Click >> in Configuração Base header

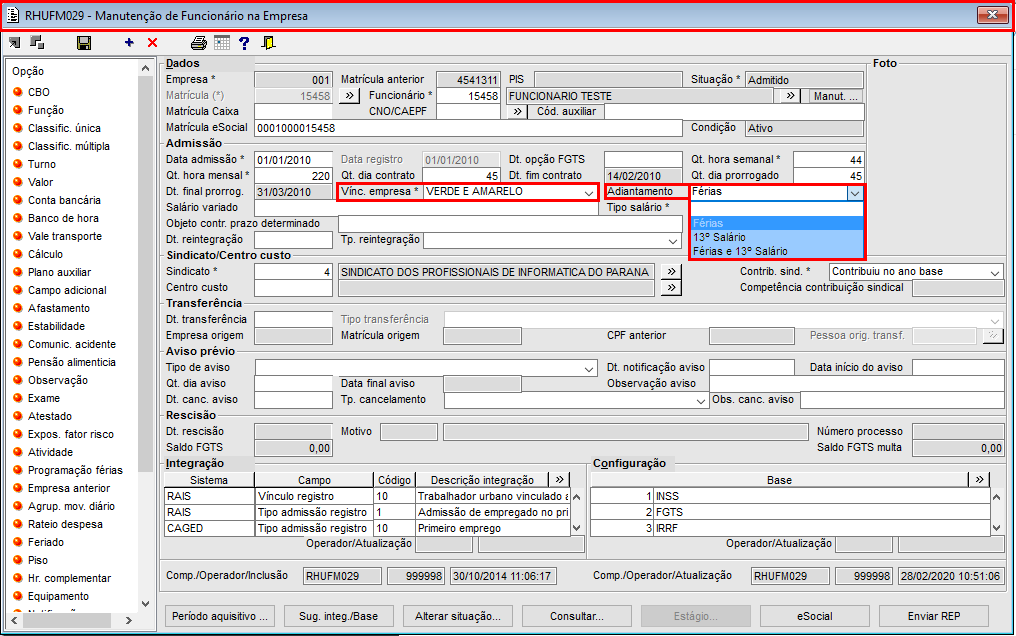point(979,479)
